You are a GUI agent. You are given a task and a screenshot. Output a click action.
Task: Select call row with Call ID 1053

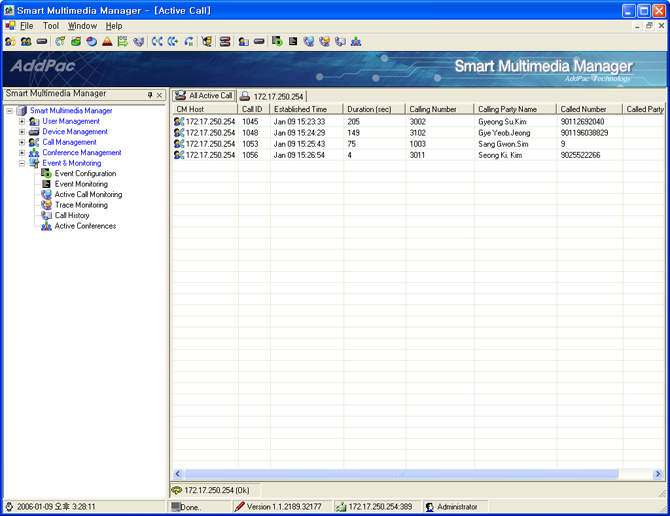[250, 144]
